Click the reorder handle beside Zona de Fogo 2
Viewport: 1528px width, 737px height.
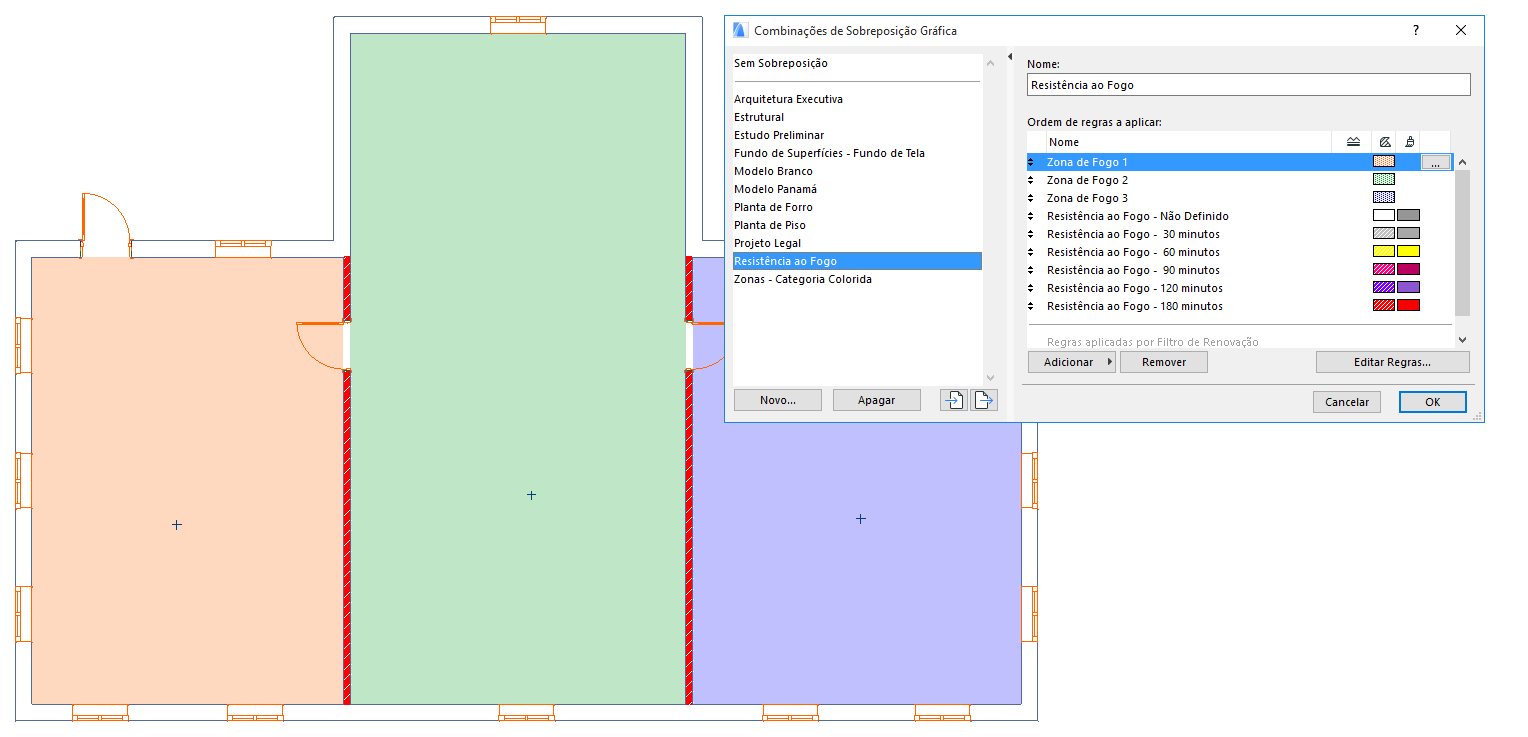click(x=1031, y=180)
